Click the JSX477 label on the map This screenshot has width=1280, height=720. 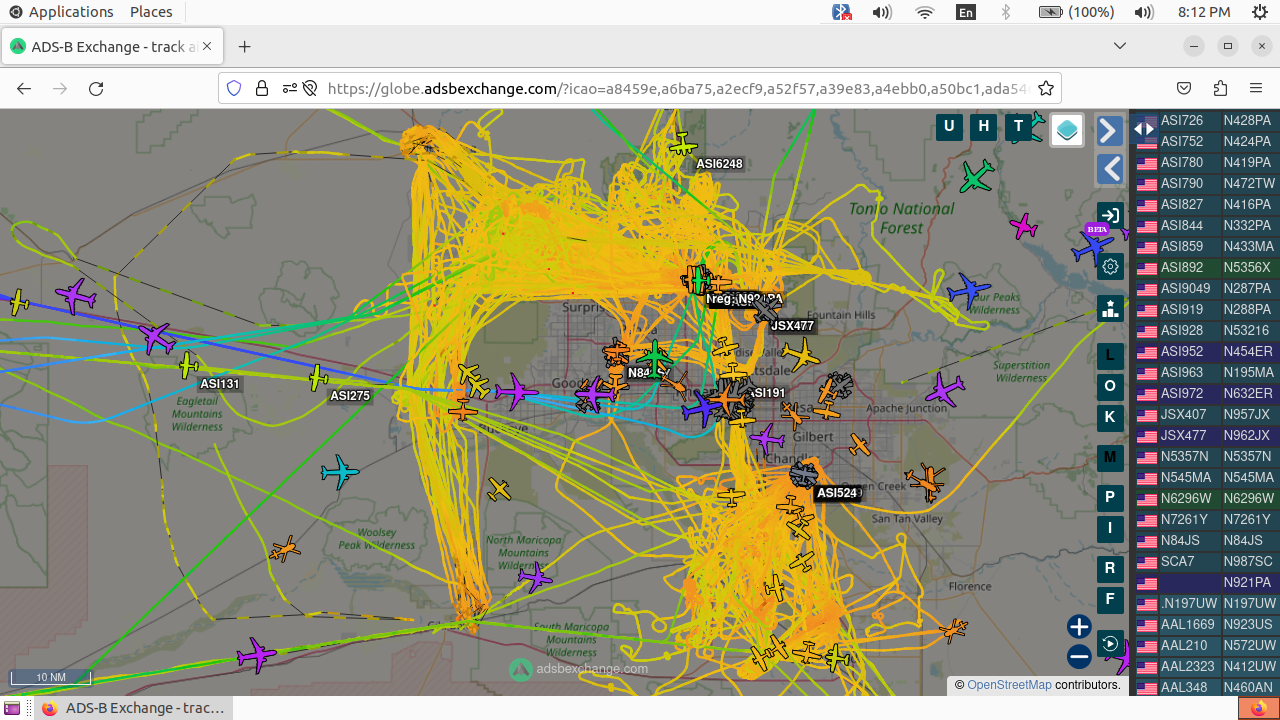coord(793,326)
